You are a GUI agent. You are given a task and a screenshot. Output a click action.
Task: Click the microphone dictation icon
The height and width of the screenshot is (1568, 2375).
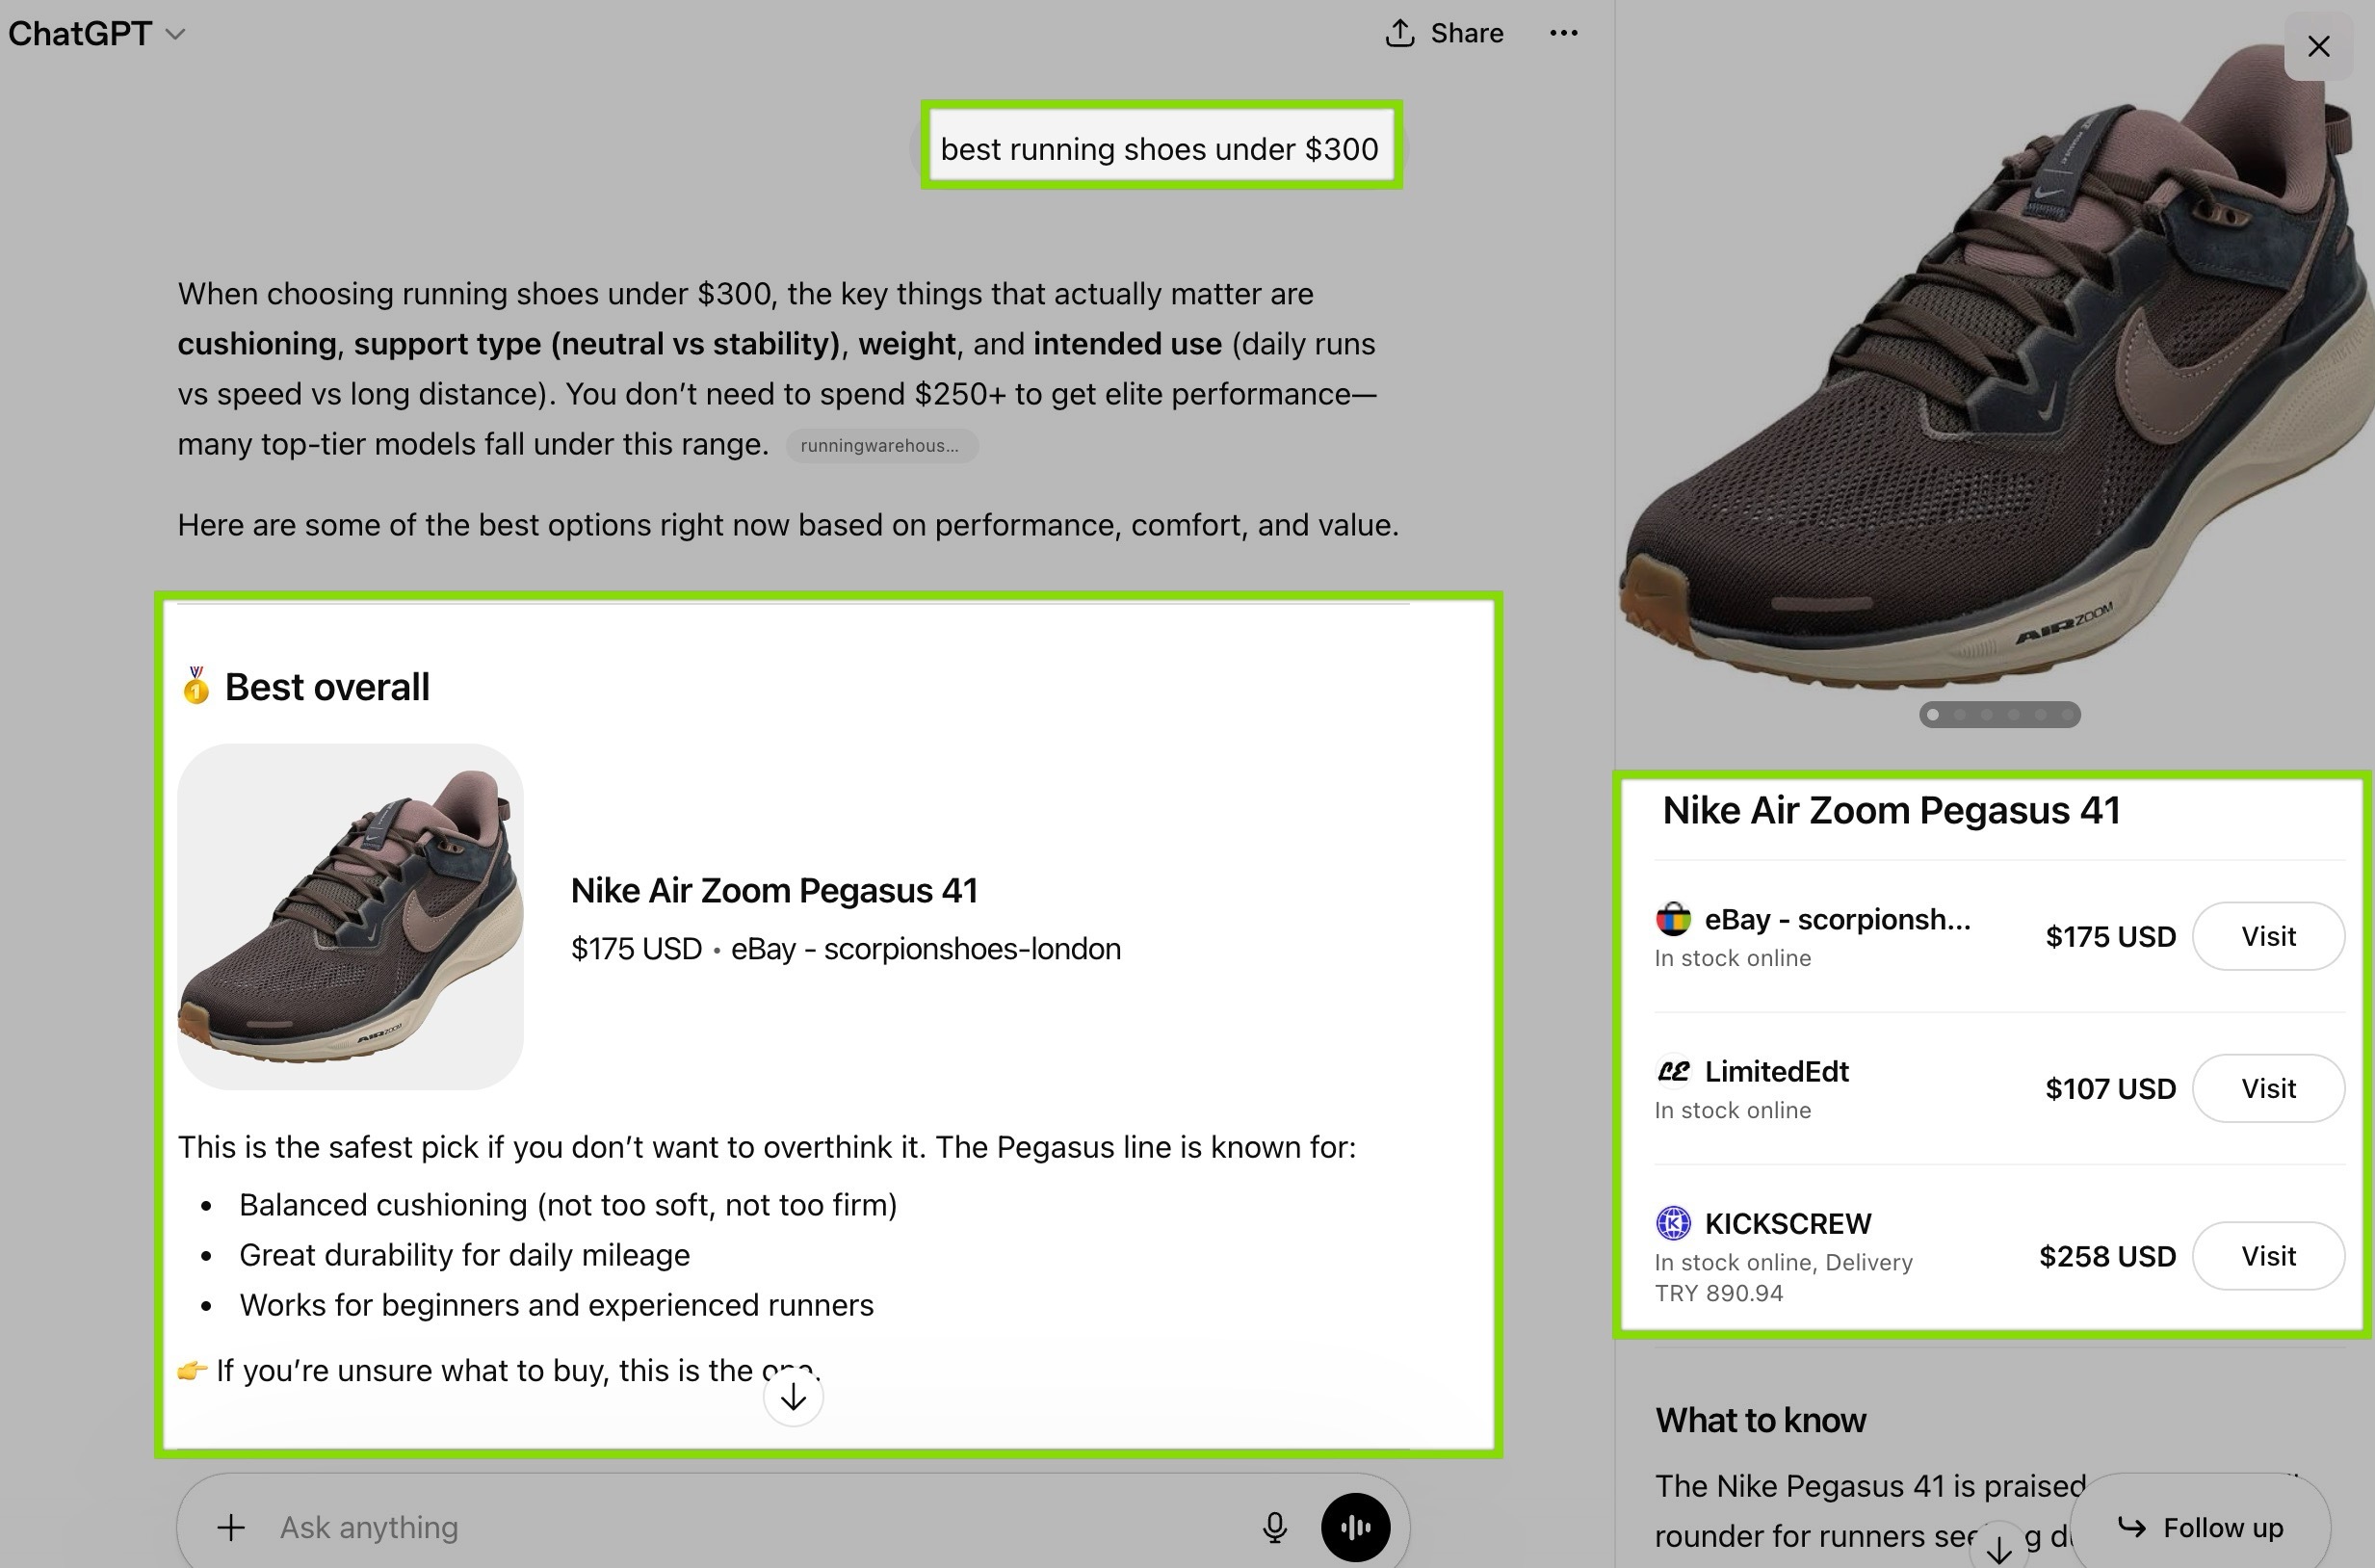[1274, 1527]
